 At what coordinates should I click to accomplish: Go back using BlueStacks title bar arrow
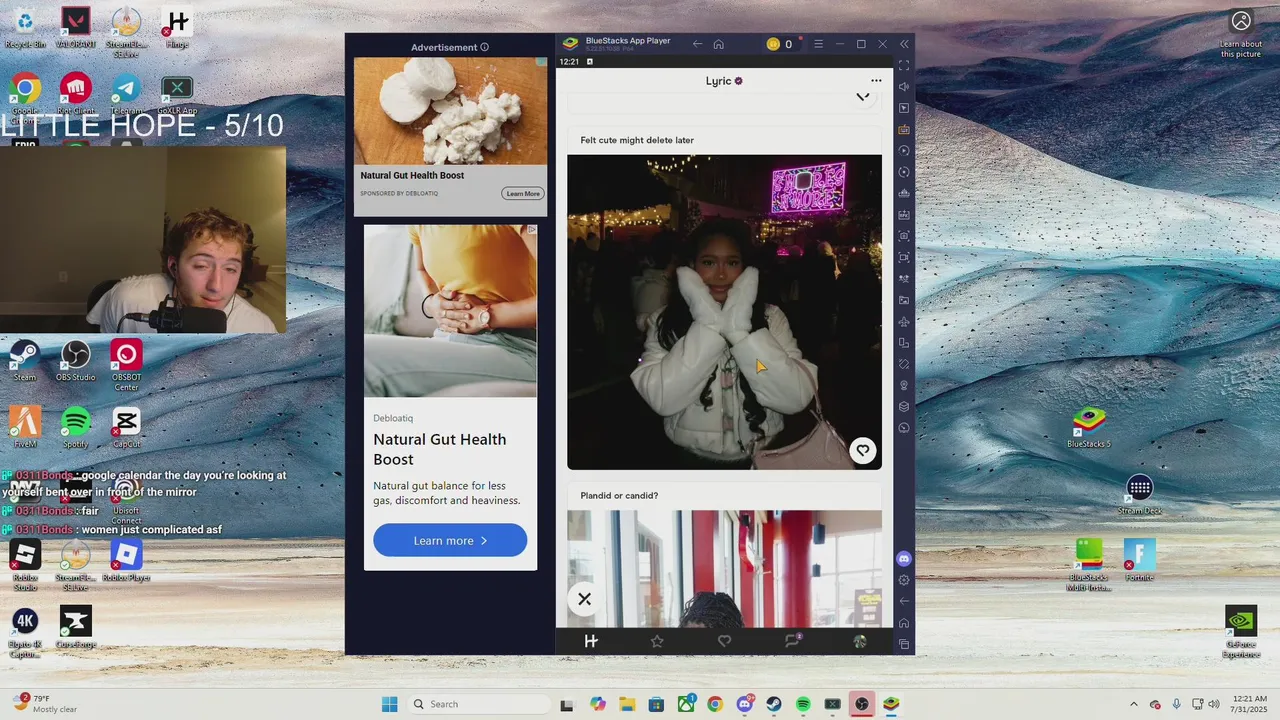(697, 44)
